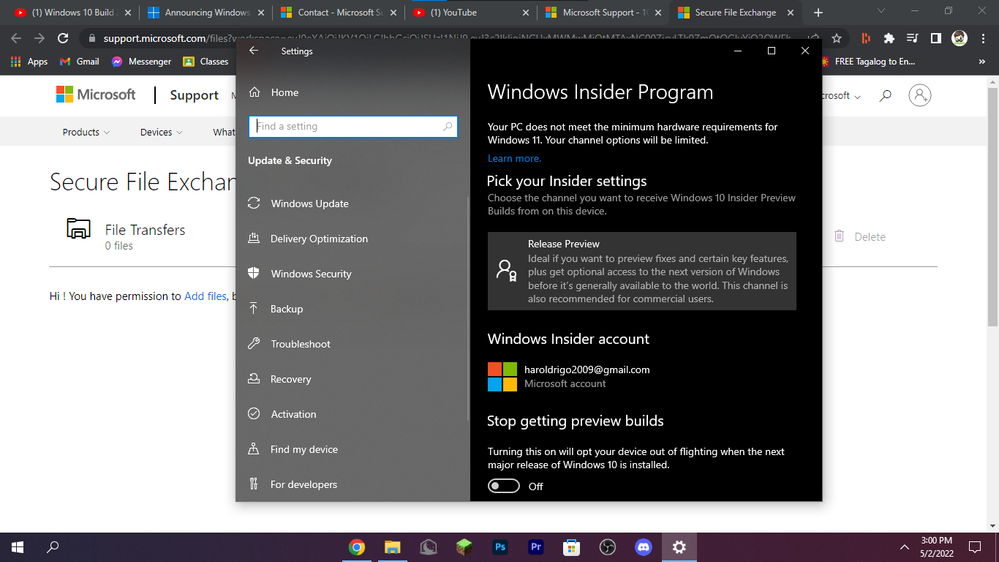
Task: Click the Find a setting search box
Action: click(353, 126)
